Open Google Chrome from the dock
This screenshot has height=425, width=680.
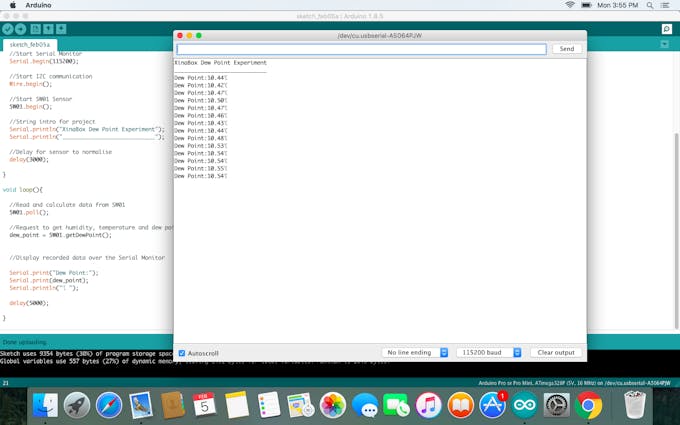tap(588, 405)
